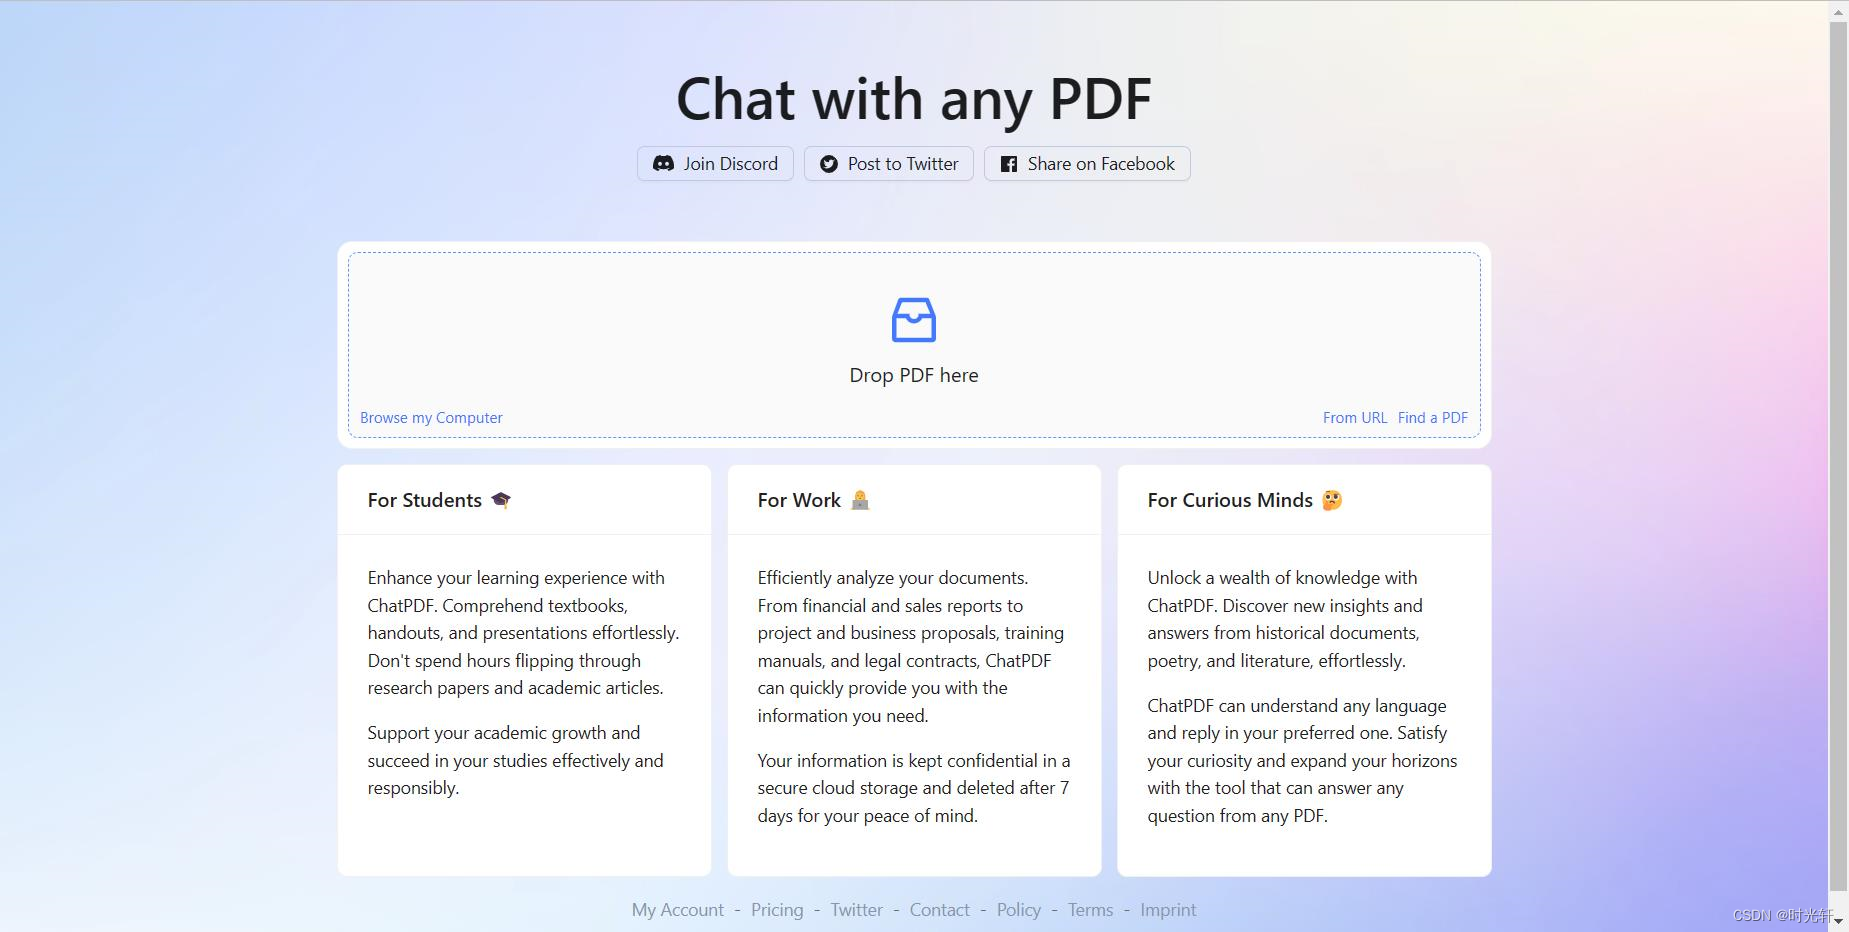Click the For Students heading
This screenshot has height=932, width=1849.
[x=424, y=500]
